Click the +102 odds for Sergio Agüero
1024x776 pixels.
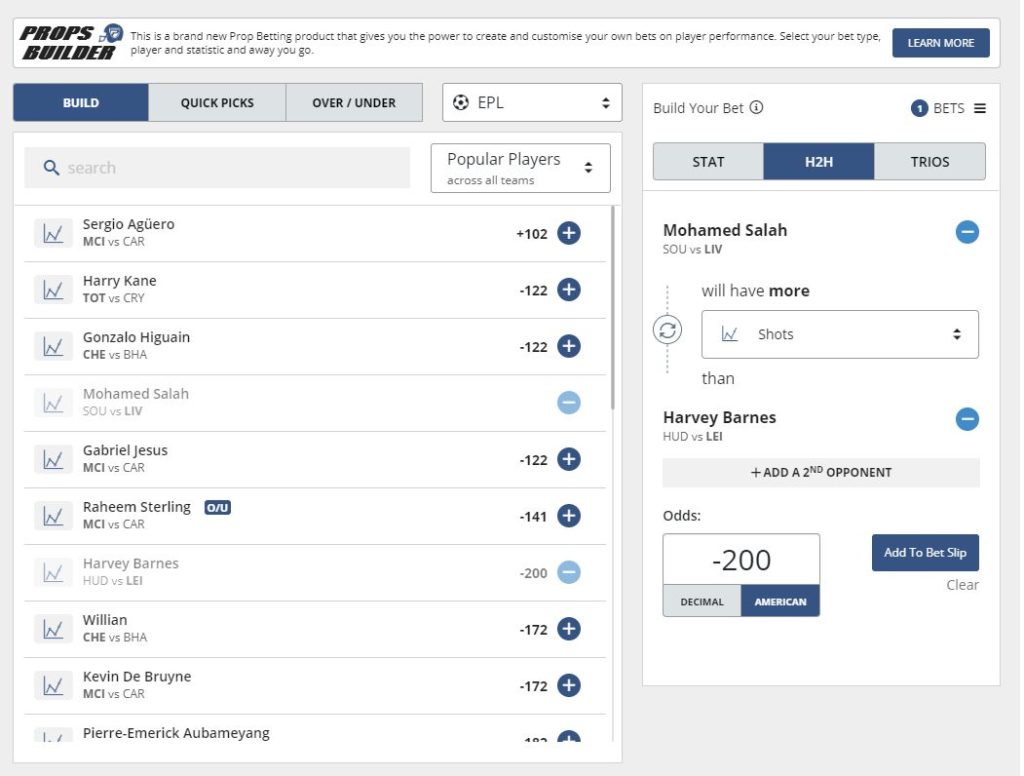click(x=532, y=234)
